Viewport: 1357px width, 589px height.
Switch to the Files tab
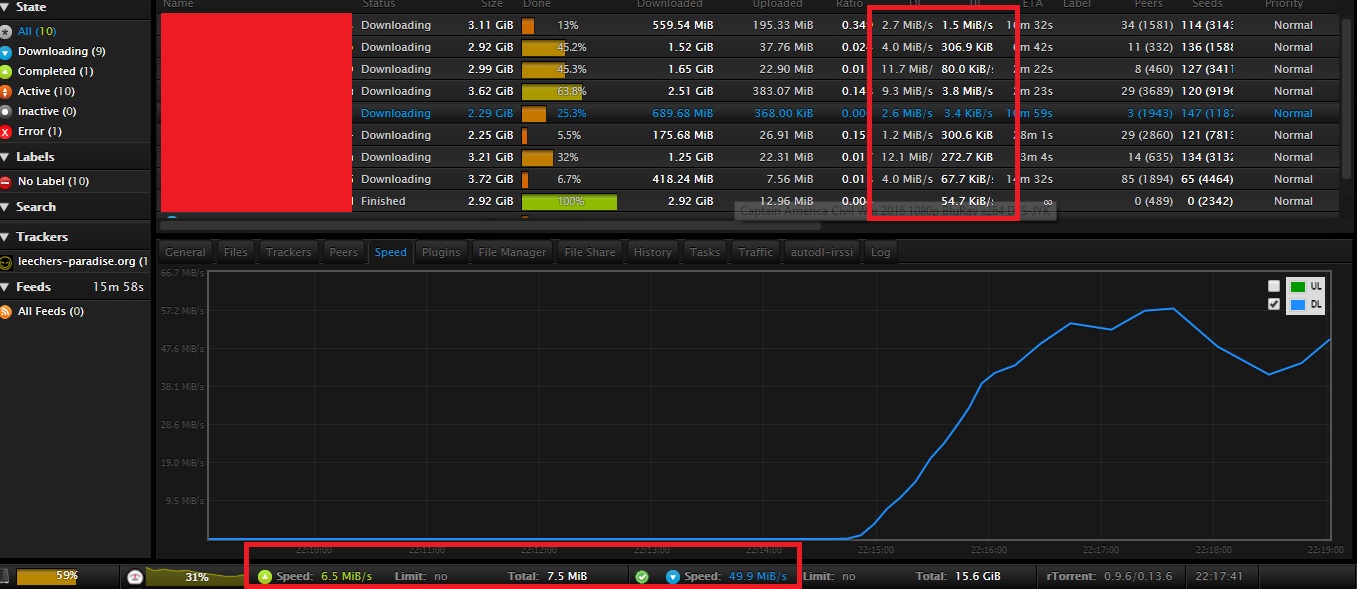(x=236, y=252)
